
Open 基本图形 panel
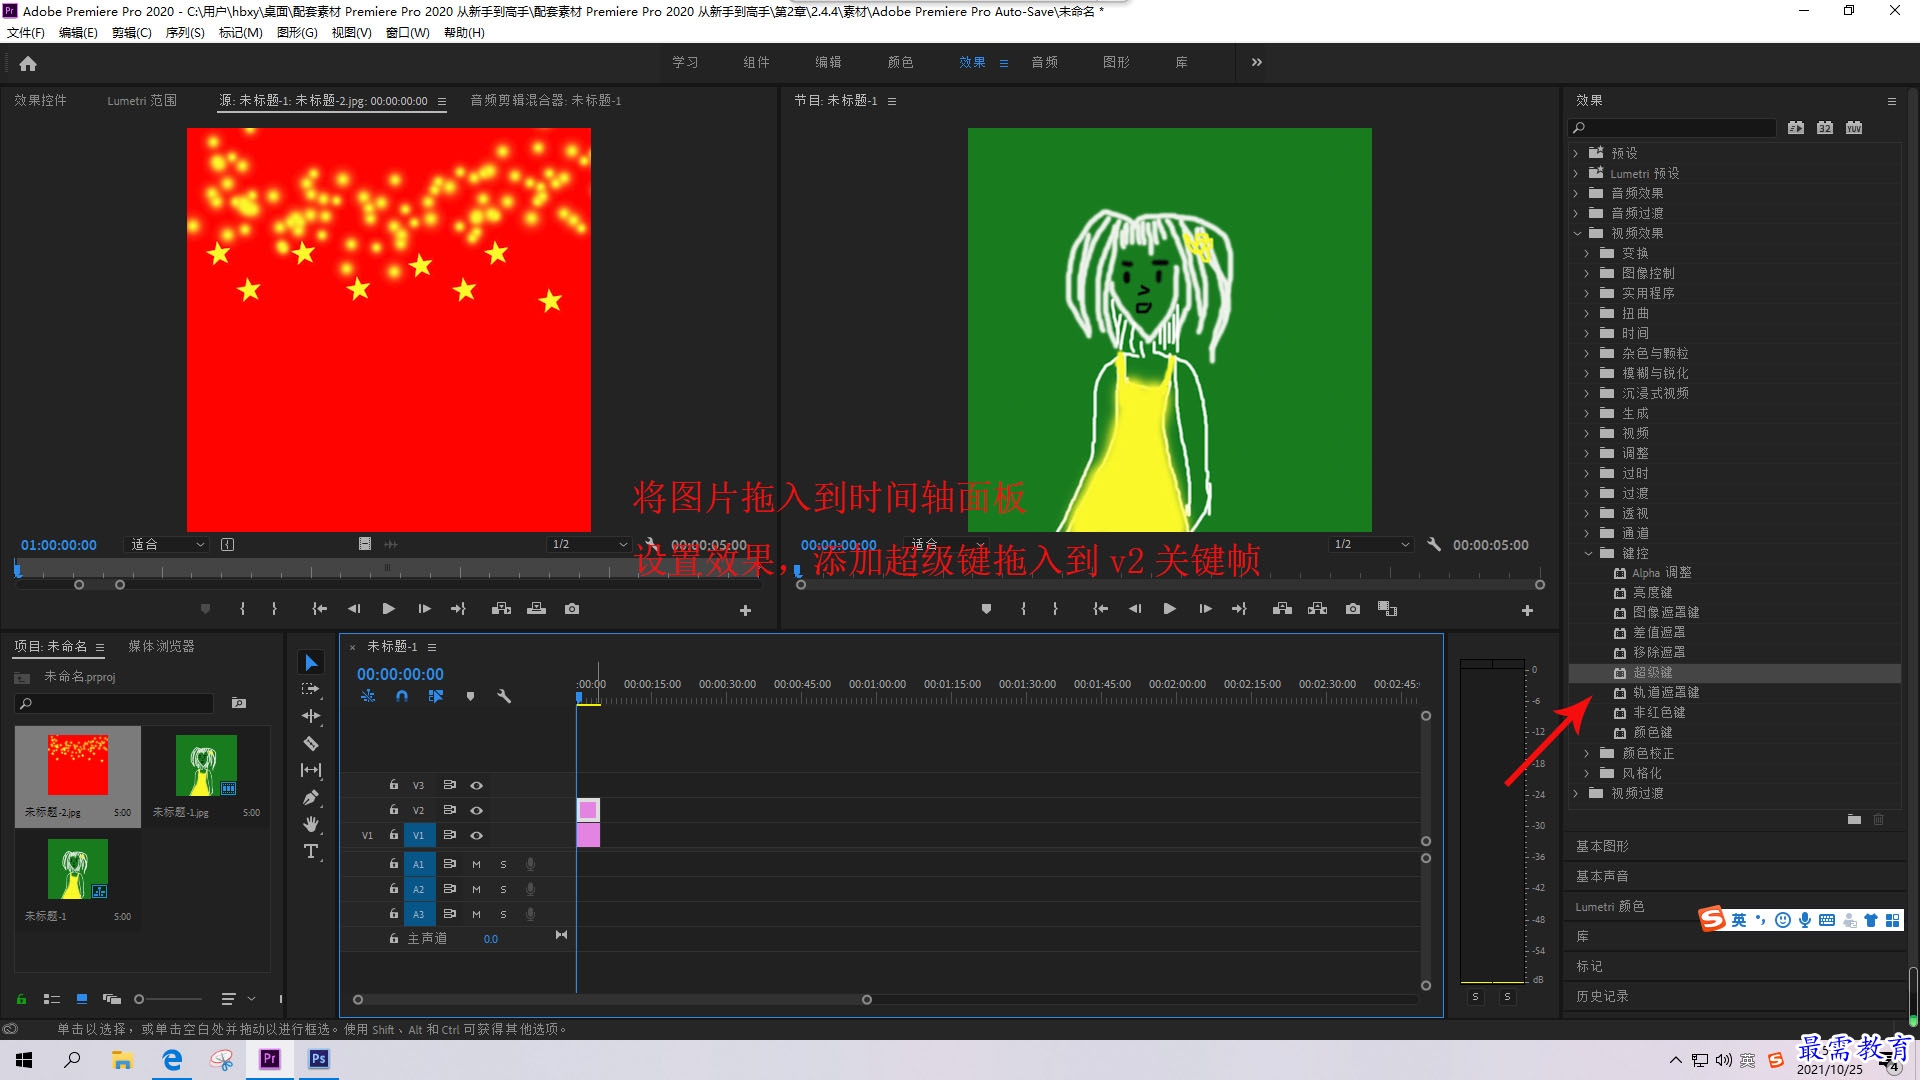[x=1602, y=846]
